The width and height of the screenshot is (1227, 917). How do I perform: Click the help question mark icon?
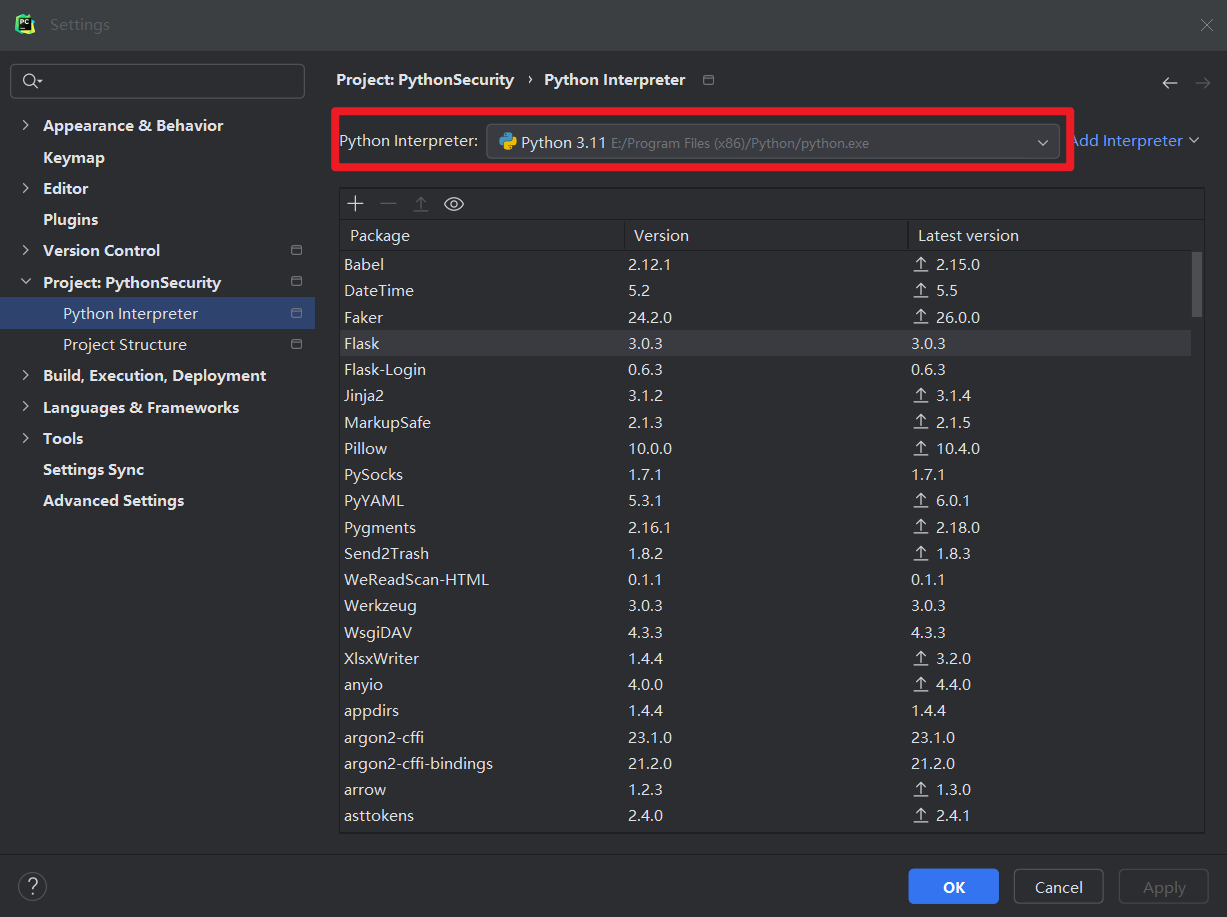tap(32, 886)
